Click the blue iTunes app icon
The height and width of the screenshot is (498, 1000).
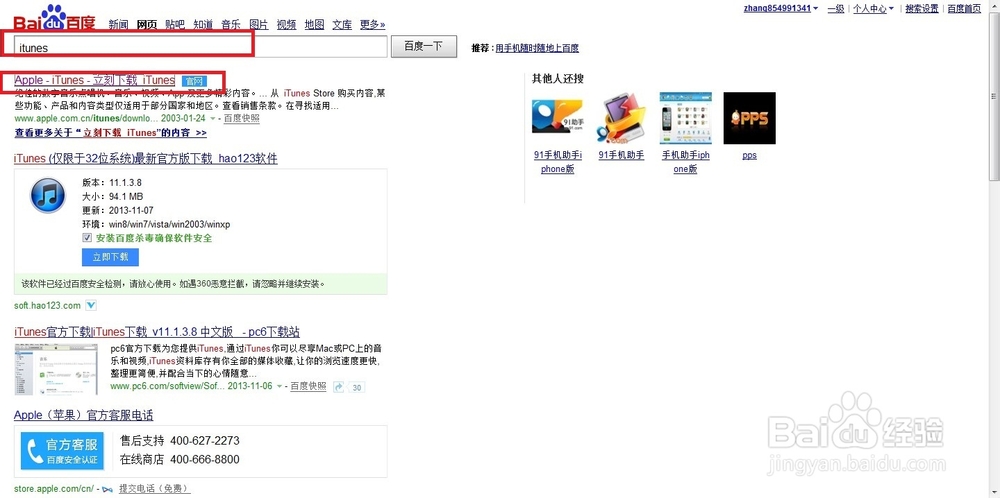coord(48,195)
